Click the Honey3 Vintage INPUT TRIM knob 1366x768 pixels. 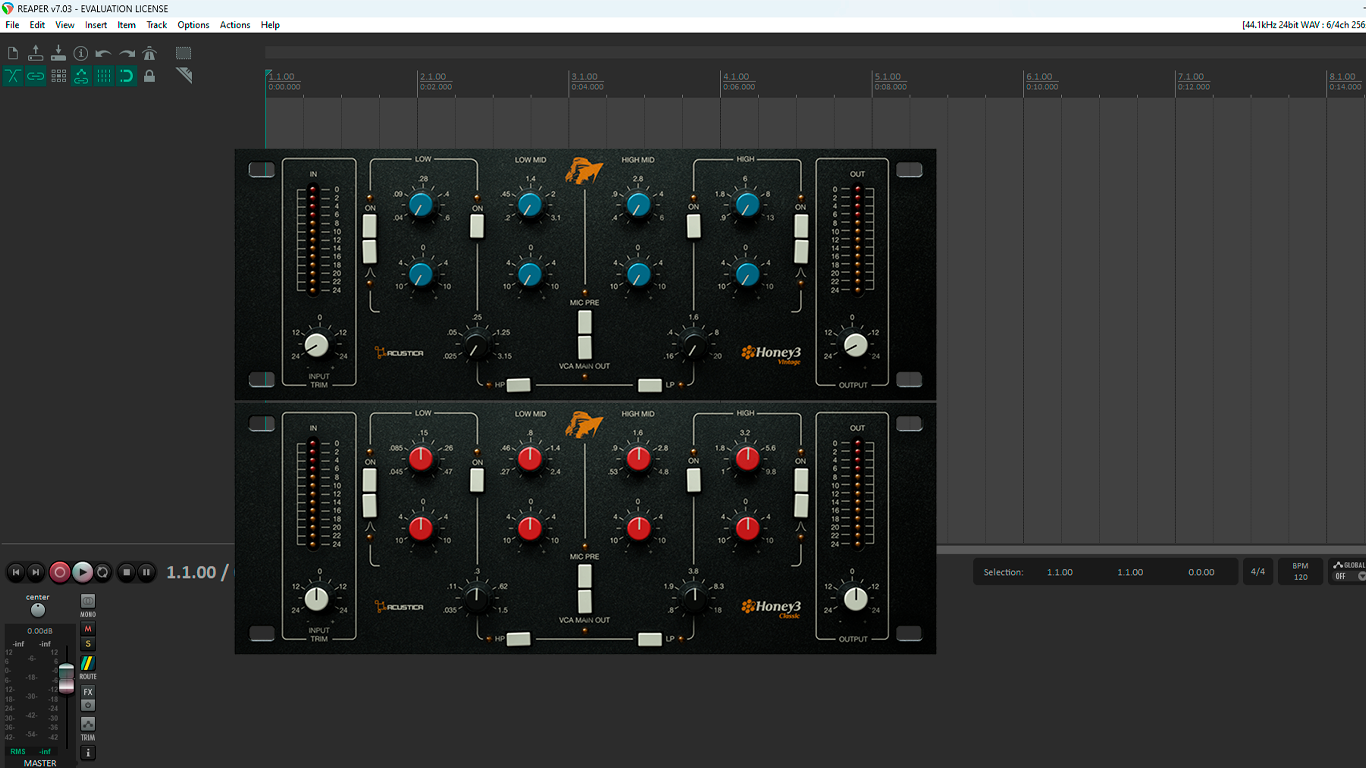pos(316,345)
